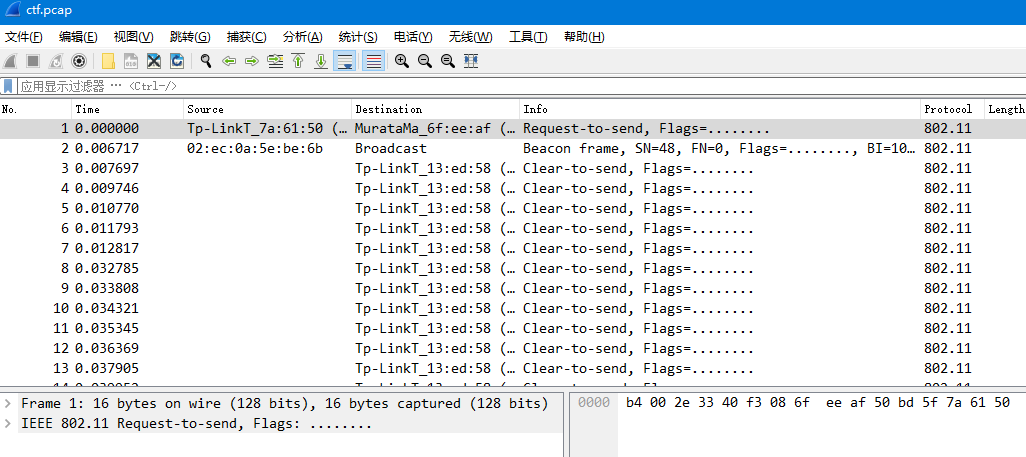Viewport: 1026px width, 457px height.
Task: Open the 视图(V) menu
Action: [x=133, y=37]
